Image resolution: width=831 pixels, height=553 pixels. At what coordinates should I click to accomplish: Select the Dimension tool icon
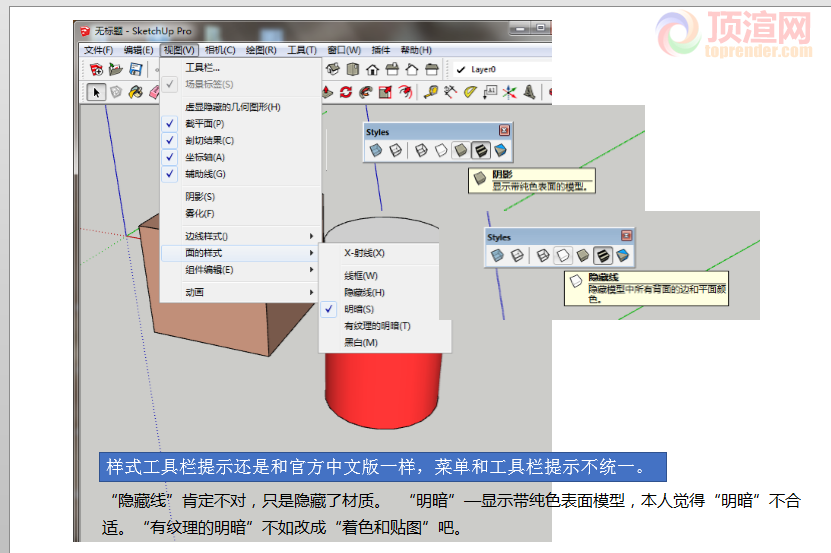[x=450, y=92]
